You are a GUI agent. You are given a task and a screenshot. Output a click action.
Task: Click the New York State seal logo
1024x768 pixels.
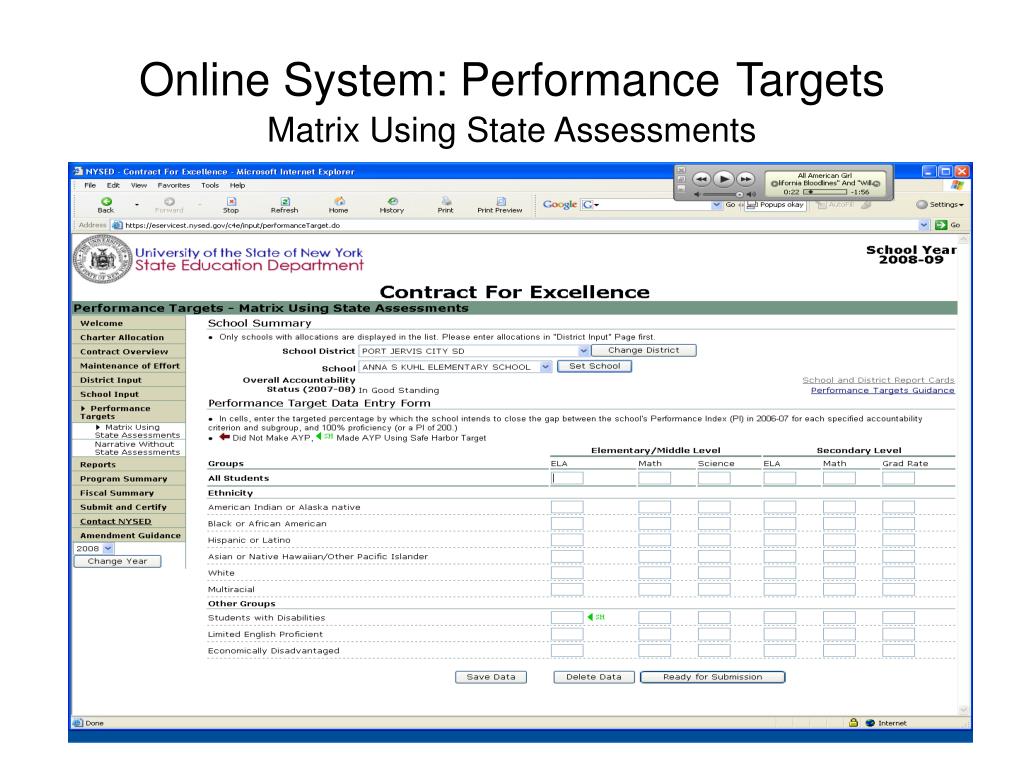(x=103, y=259)
